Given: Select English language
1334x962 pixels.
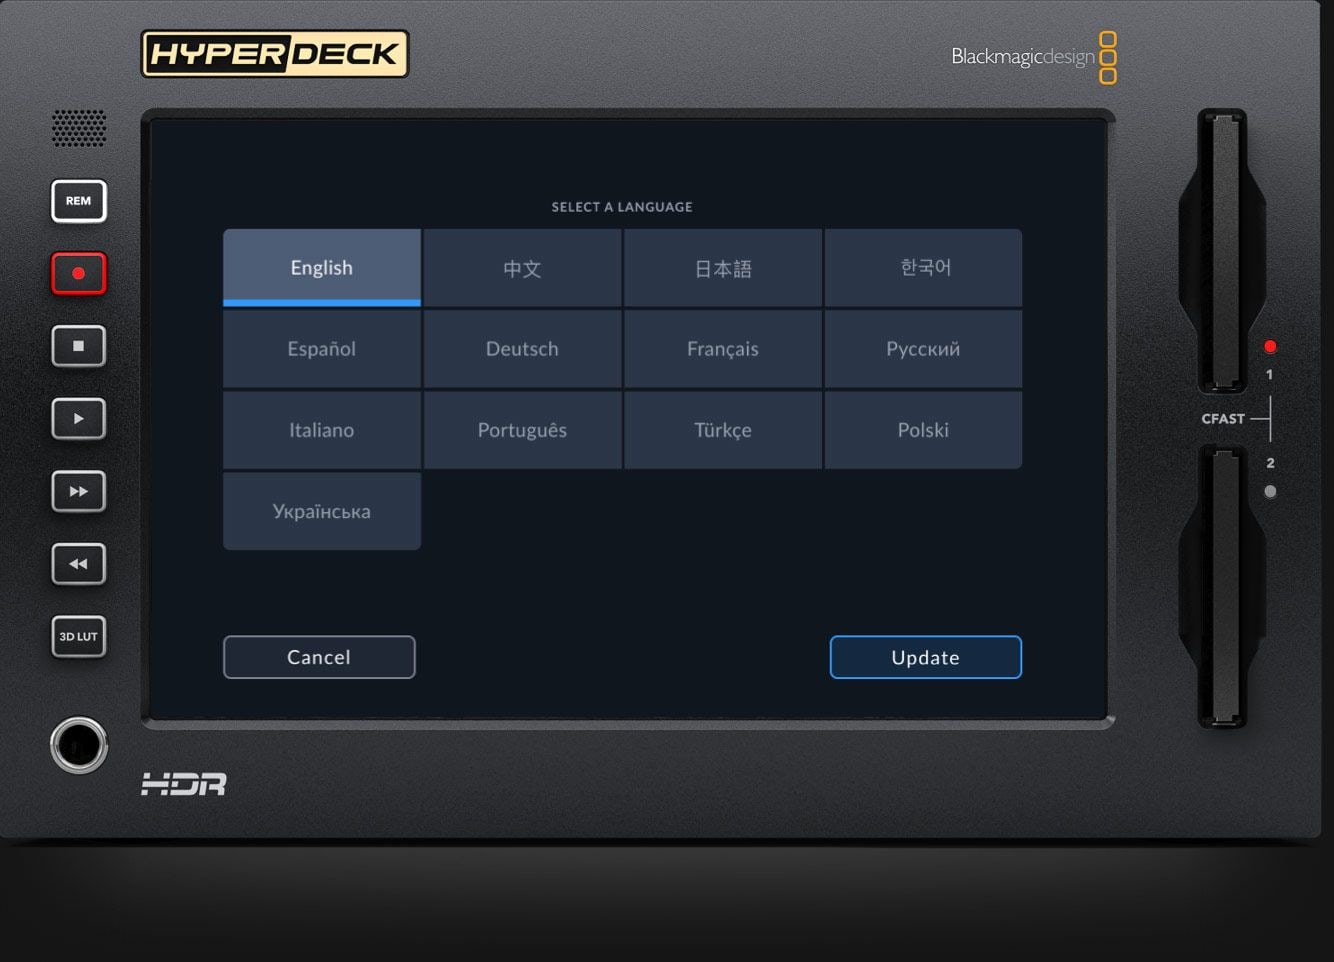Looking at the screenshot, I should (322, 267).
